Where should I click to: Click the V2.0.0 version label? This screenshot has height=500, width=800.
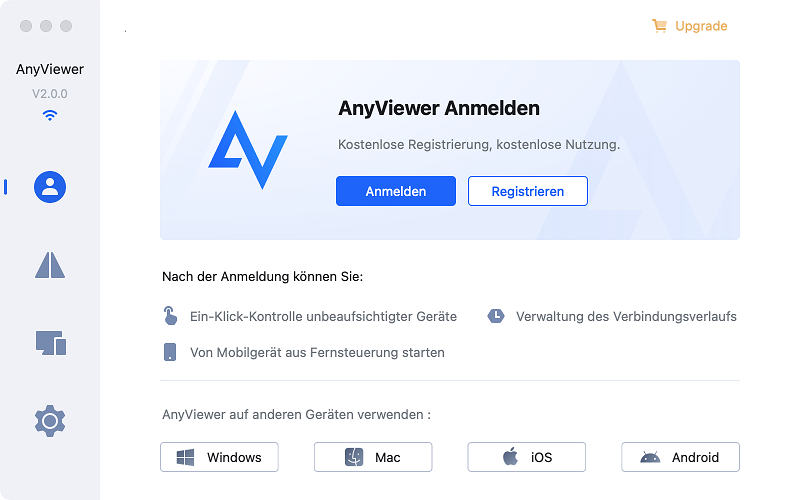pos(49,94)
